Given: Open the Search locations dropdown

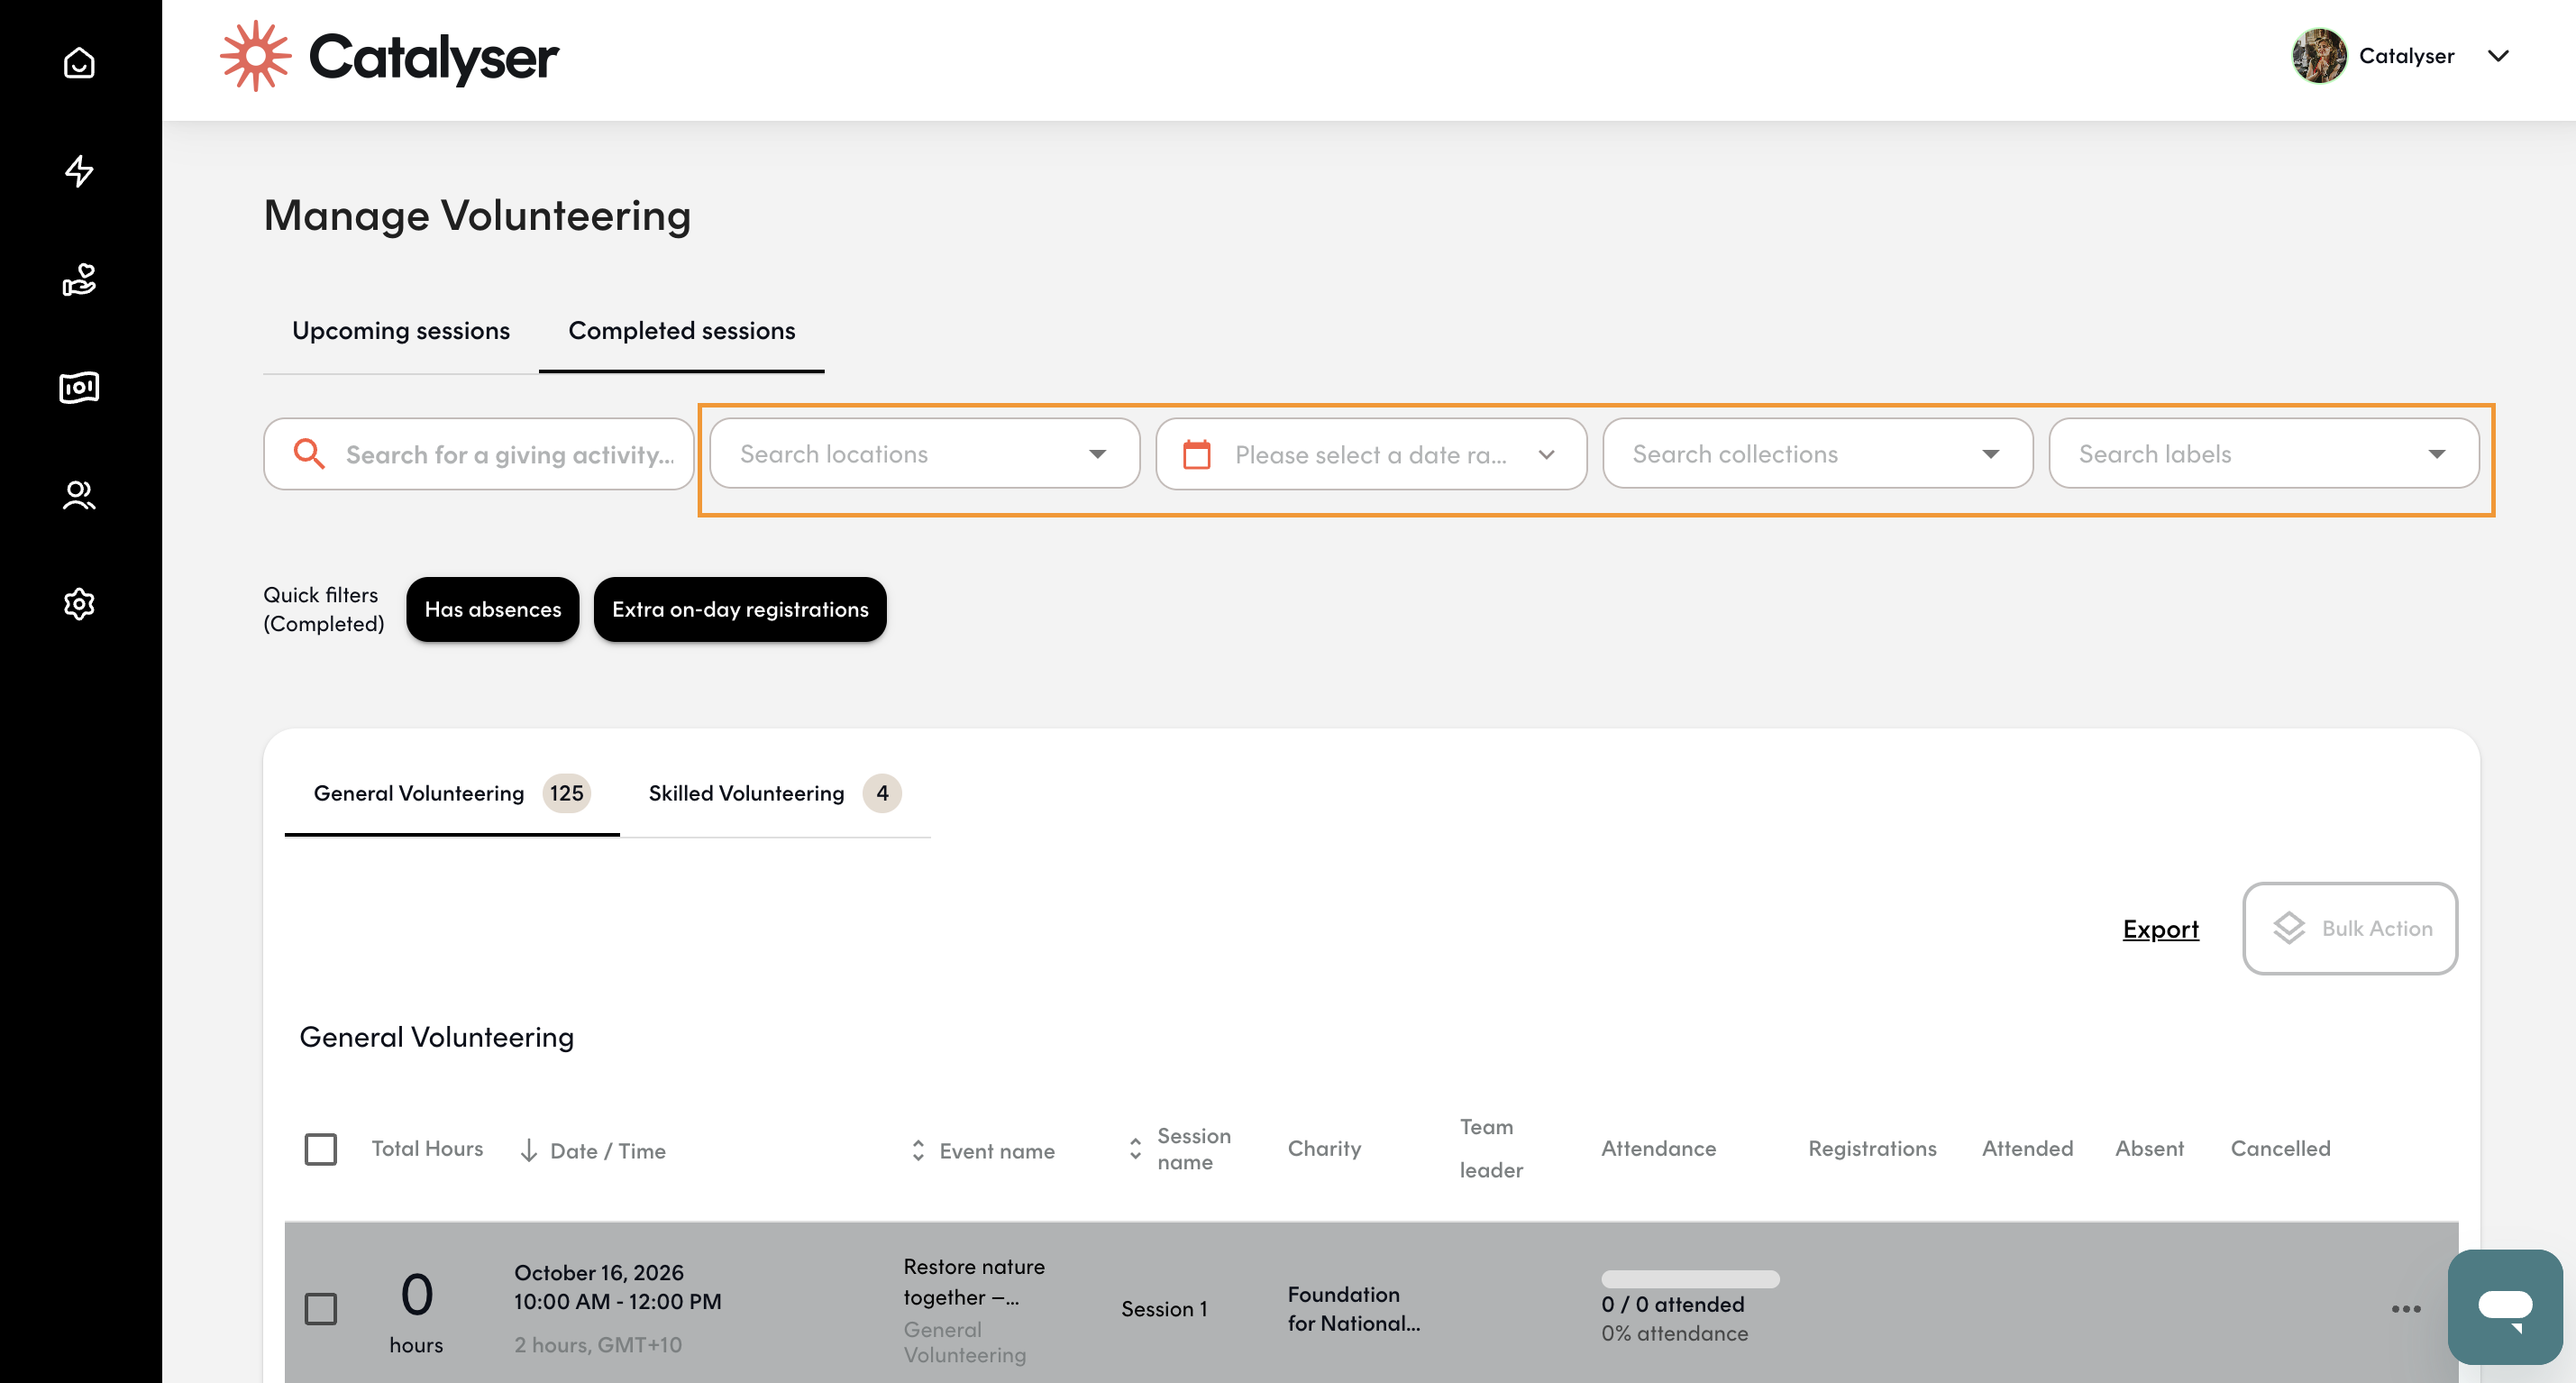Looking at the screenshot, I should [925, 454].
